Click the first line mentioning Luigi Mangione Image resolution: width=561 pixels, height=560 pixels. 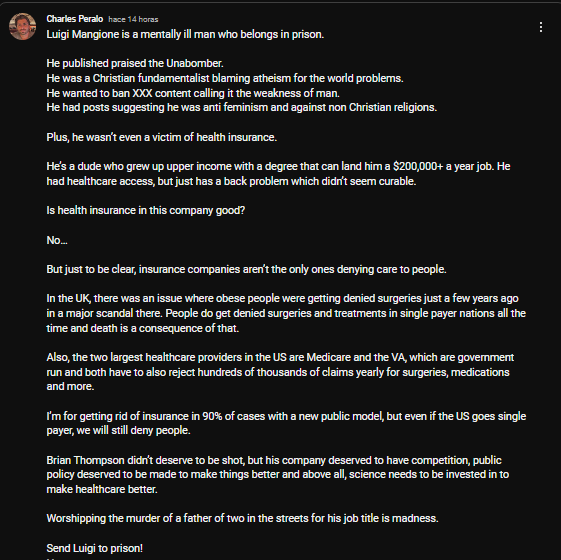185,34
